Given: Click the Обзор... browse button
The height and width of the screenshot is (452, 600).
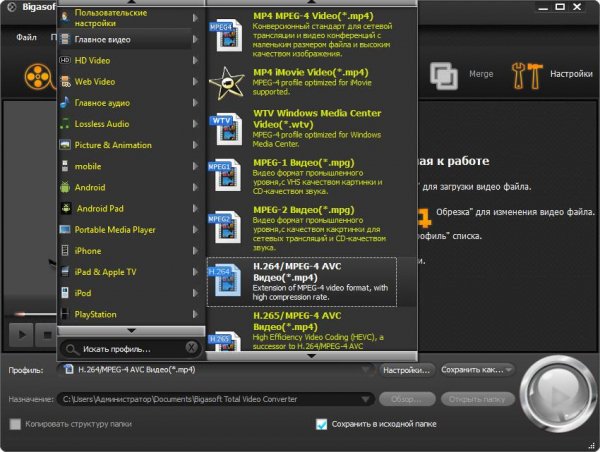Looking at the screenshot, I should pos(407,399).
